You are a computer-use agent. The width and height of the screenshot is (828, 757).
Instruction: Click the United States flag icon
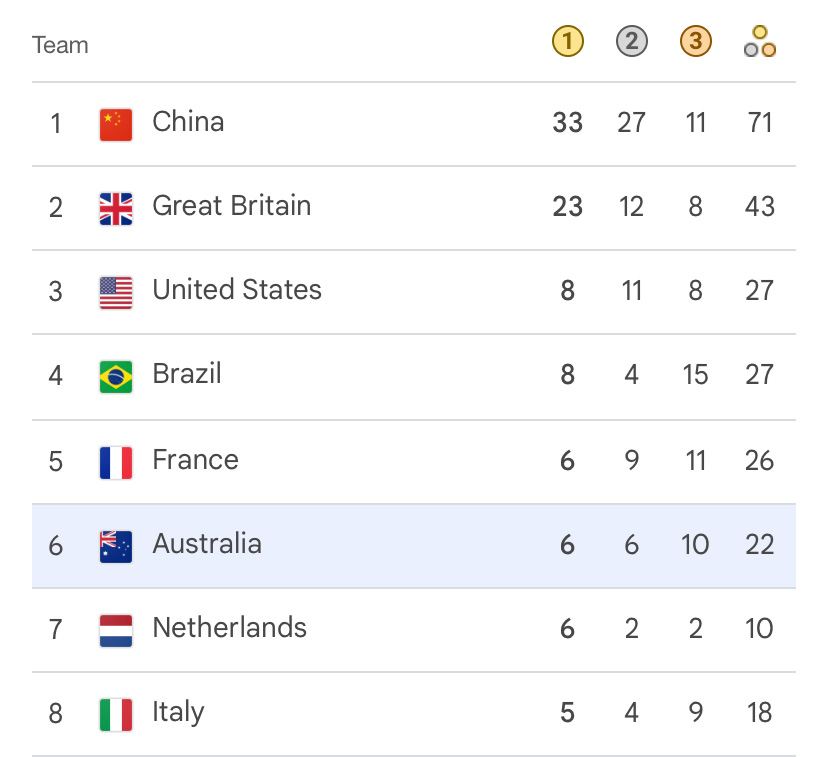point(116,293)
